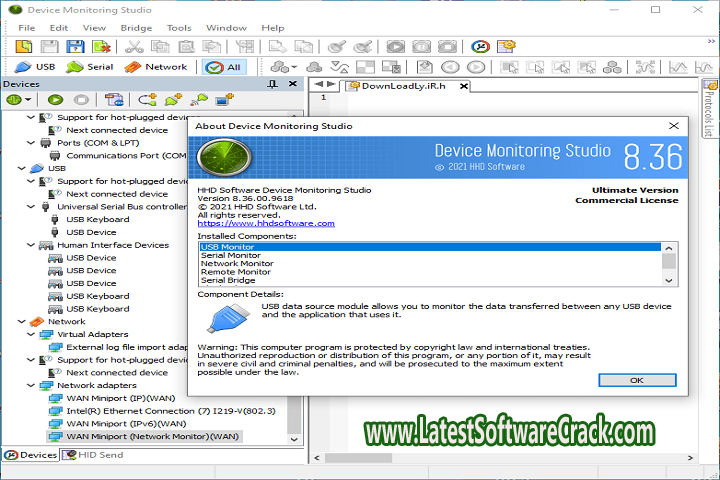Open the Bridge menu
720x480 pixels.
(136, 28)
